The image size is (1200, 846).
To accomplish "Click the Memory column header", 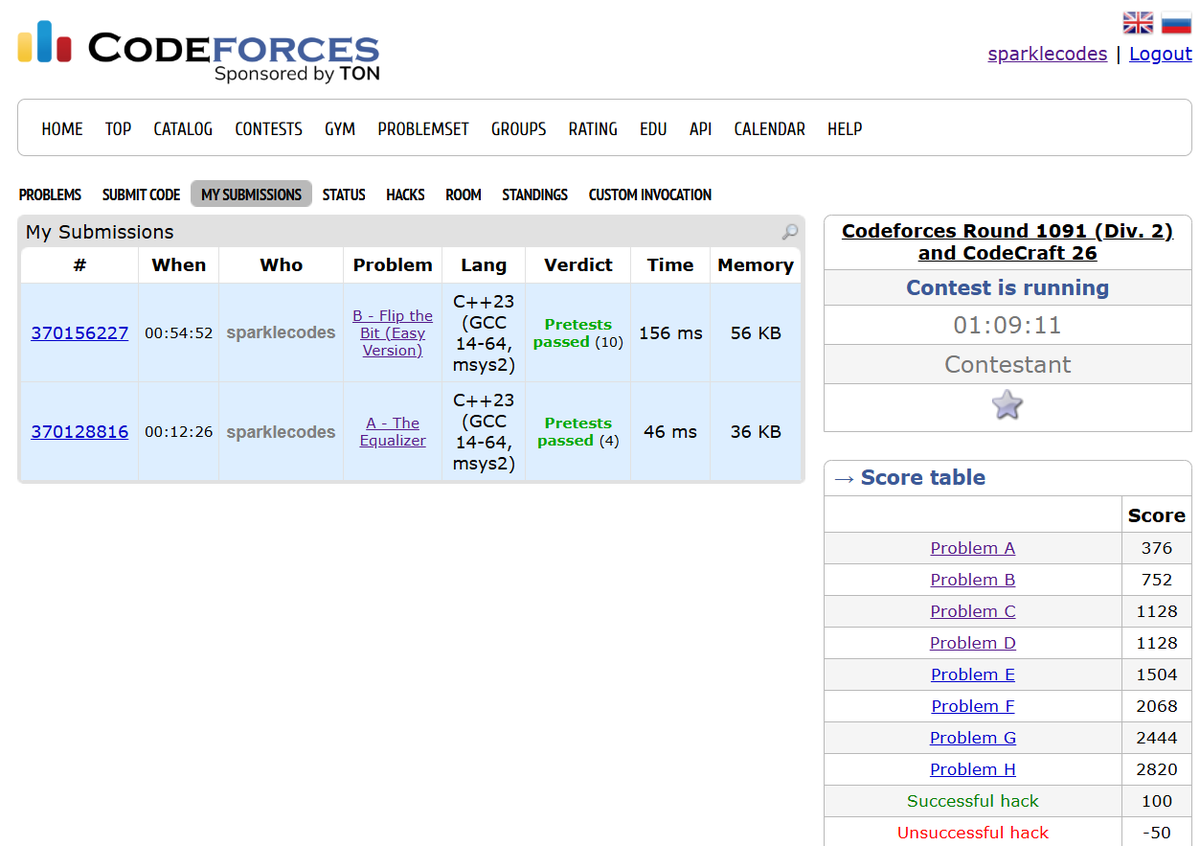I will click(755, 265).
